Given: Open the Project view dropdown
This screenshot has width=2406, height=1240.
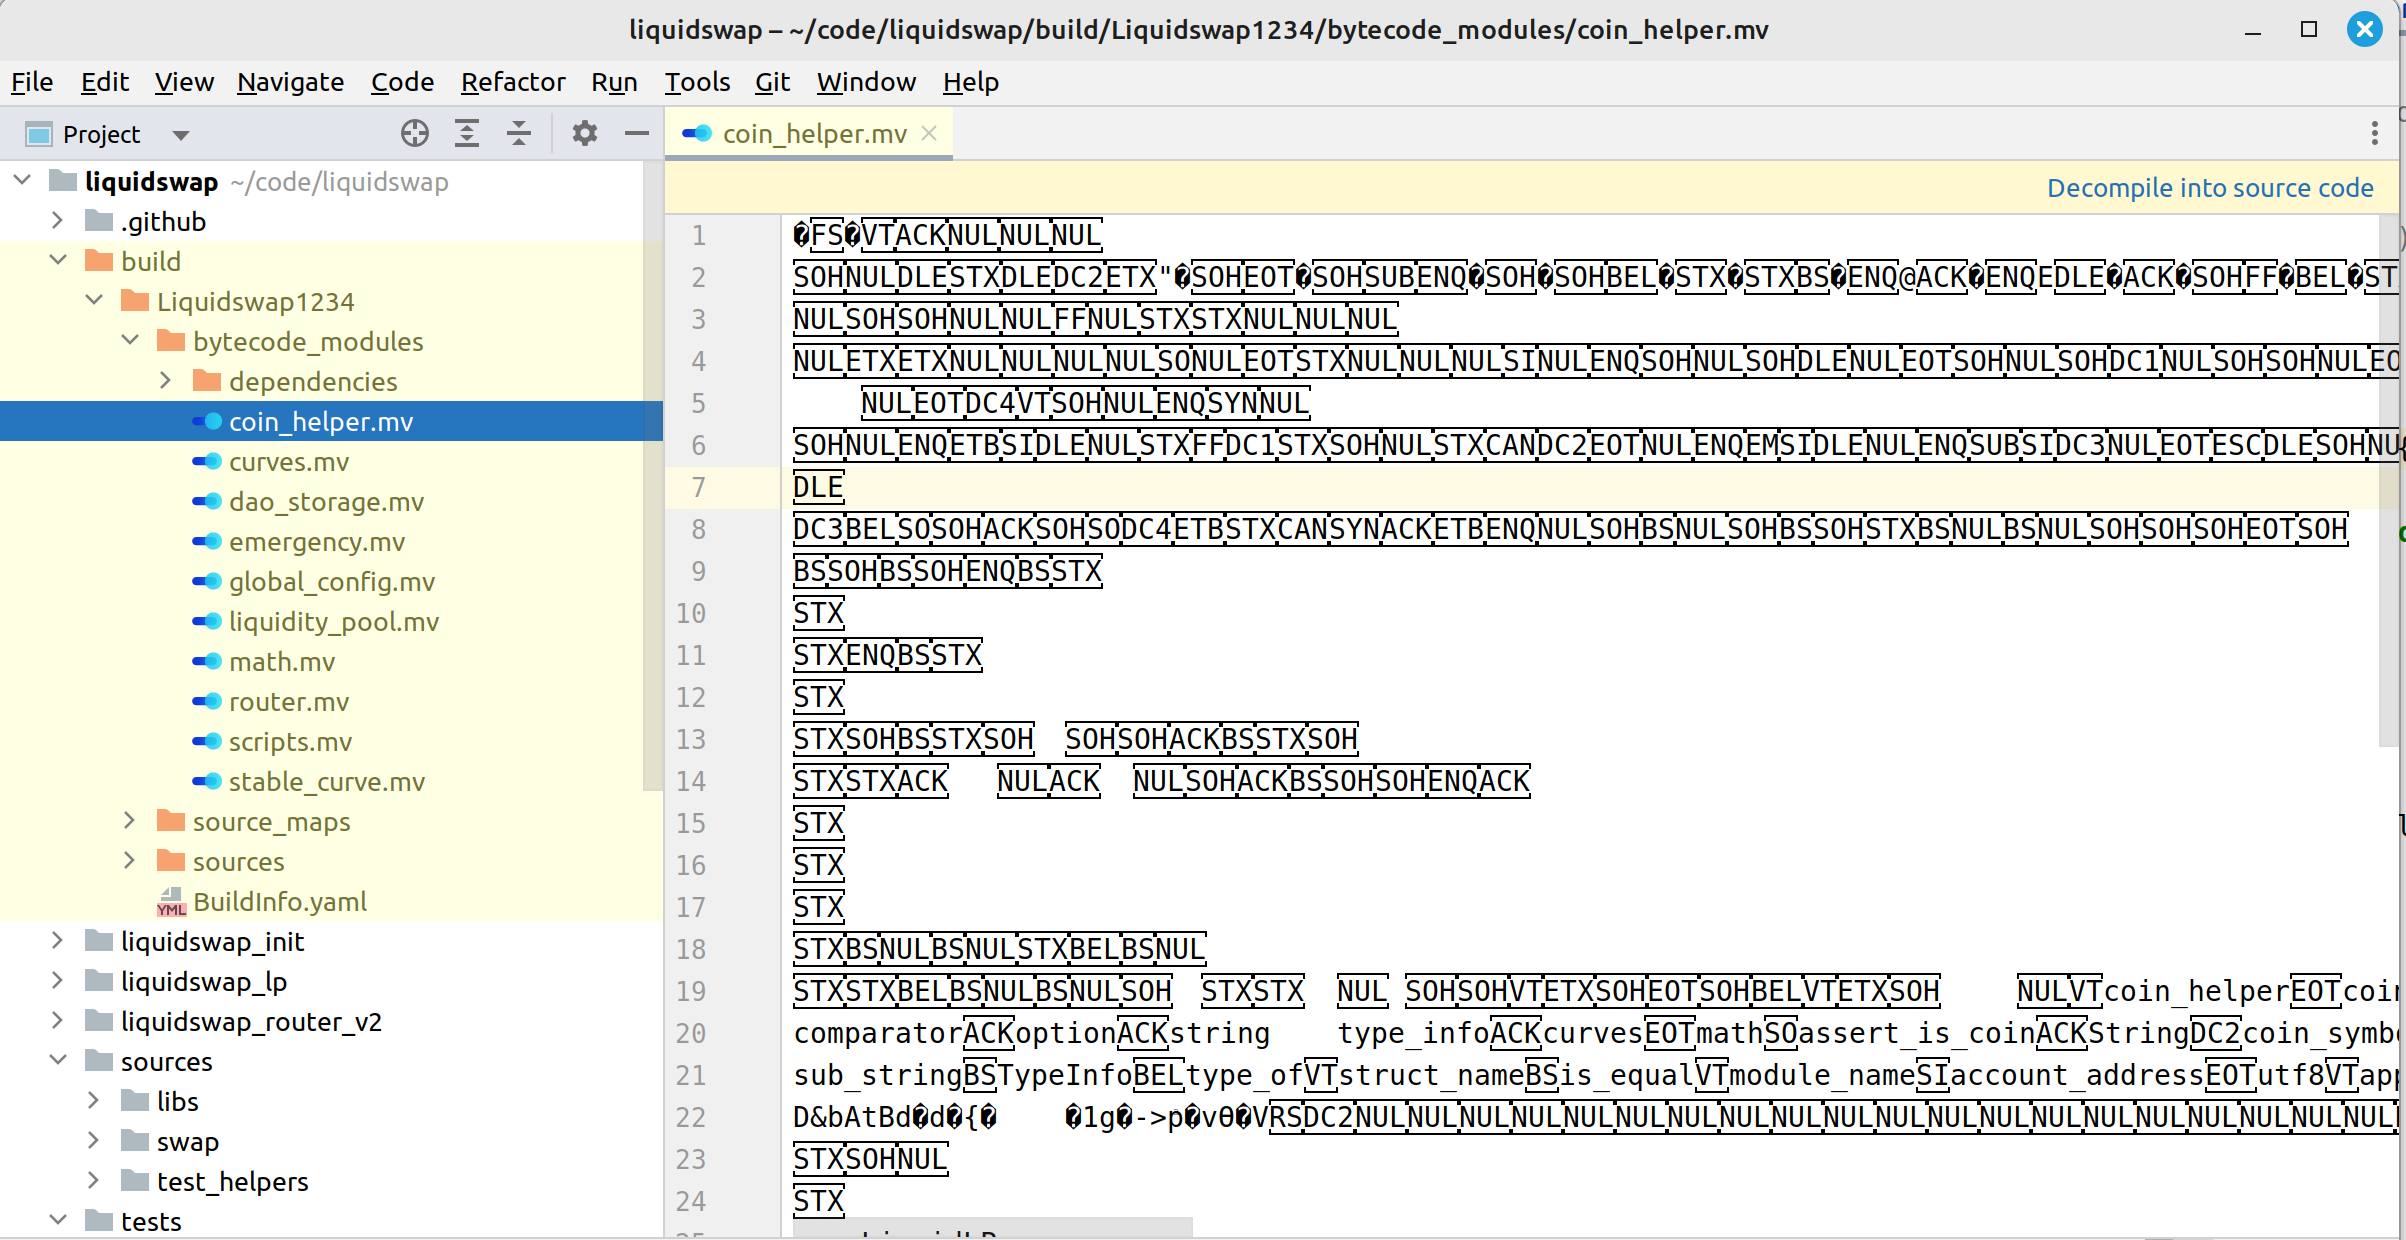Looking at the screenshot, I should coord(180,134).
